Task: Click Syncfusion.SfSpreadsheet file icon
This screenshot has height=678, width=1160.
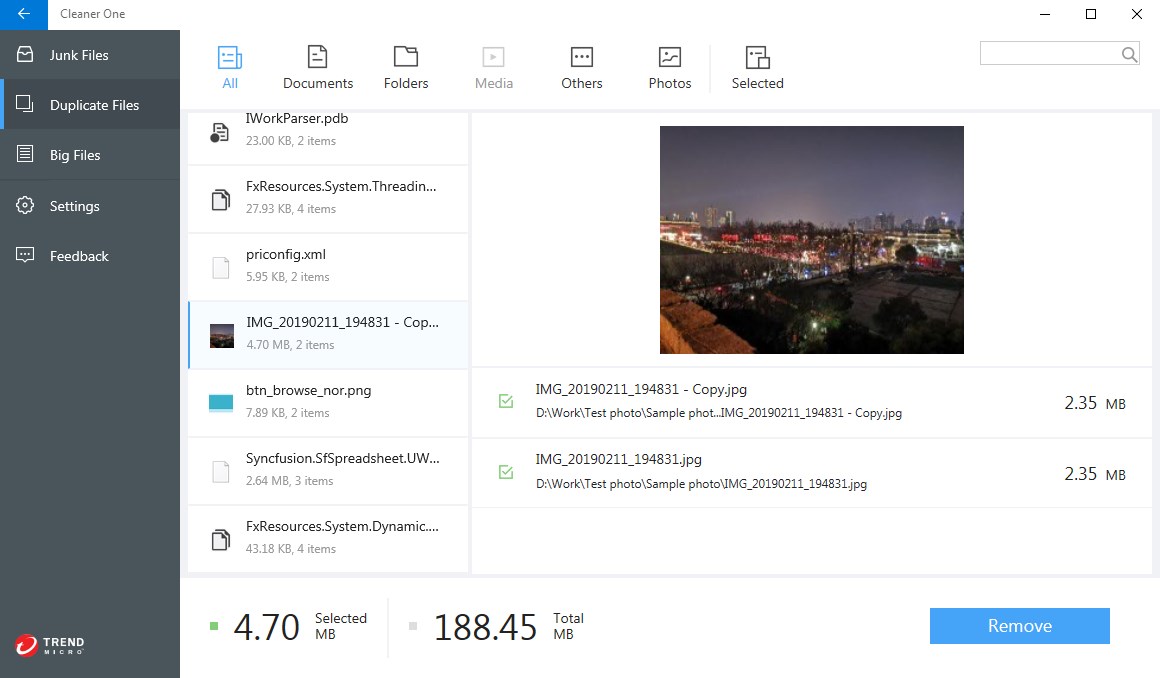Action: 220,471
